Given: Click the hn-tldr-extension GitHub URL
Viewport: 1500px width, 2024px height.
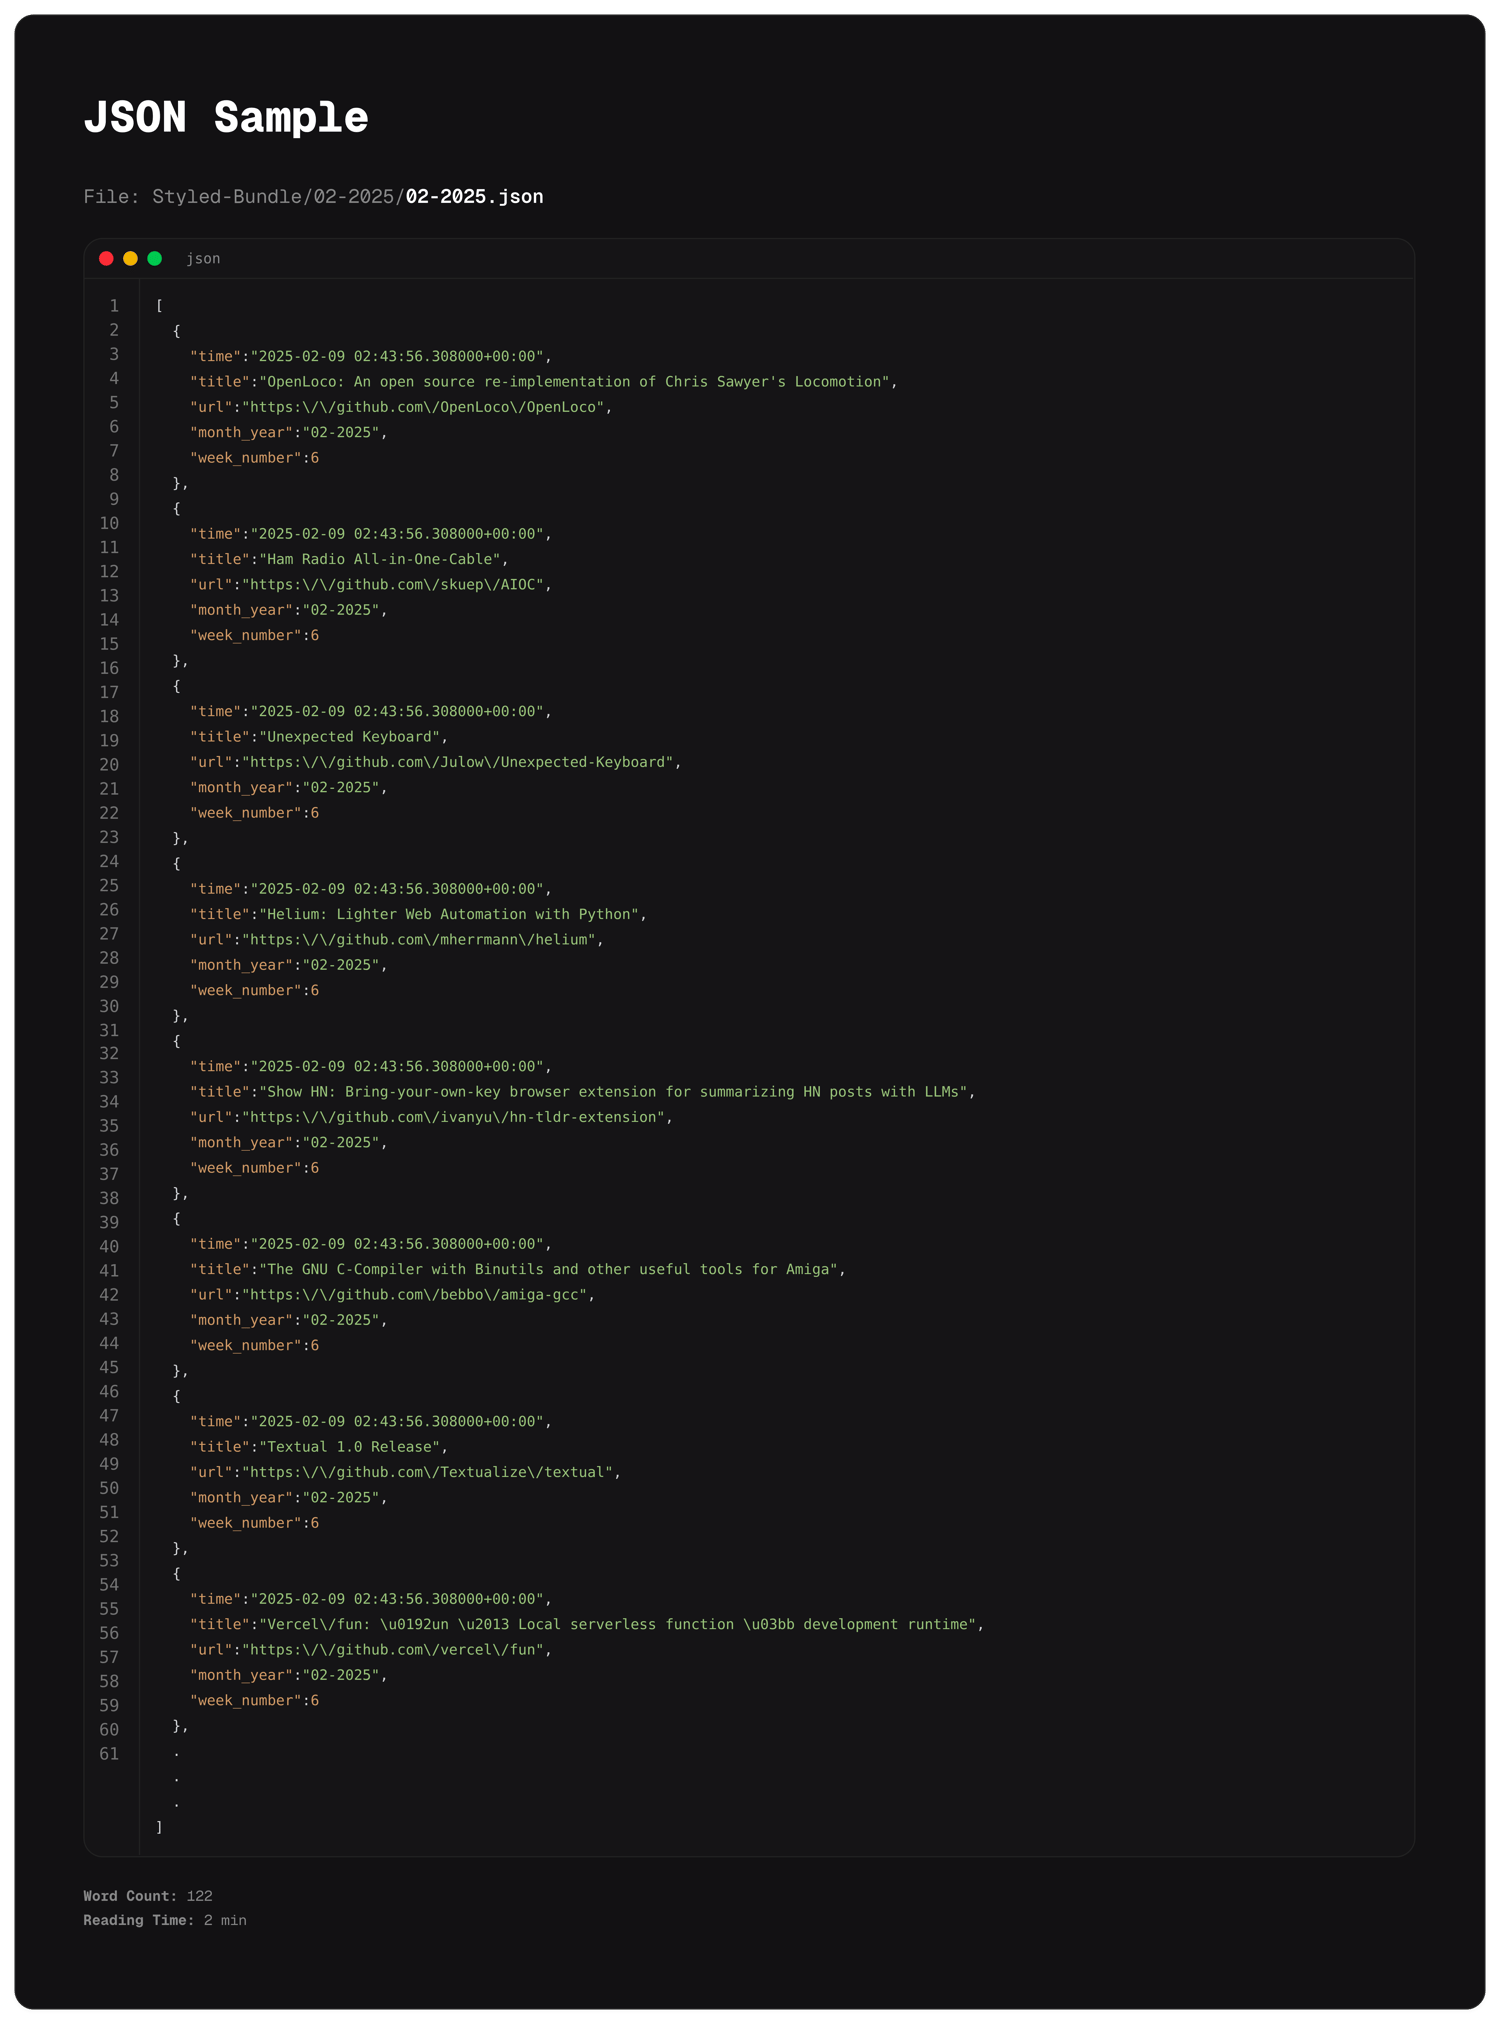Looking at the screenshot, I should [456, 1117].
